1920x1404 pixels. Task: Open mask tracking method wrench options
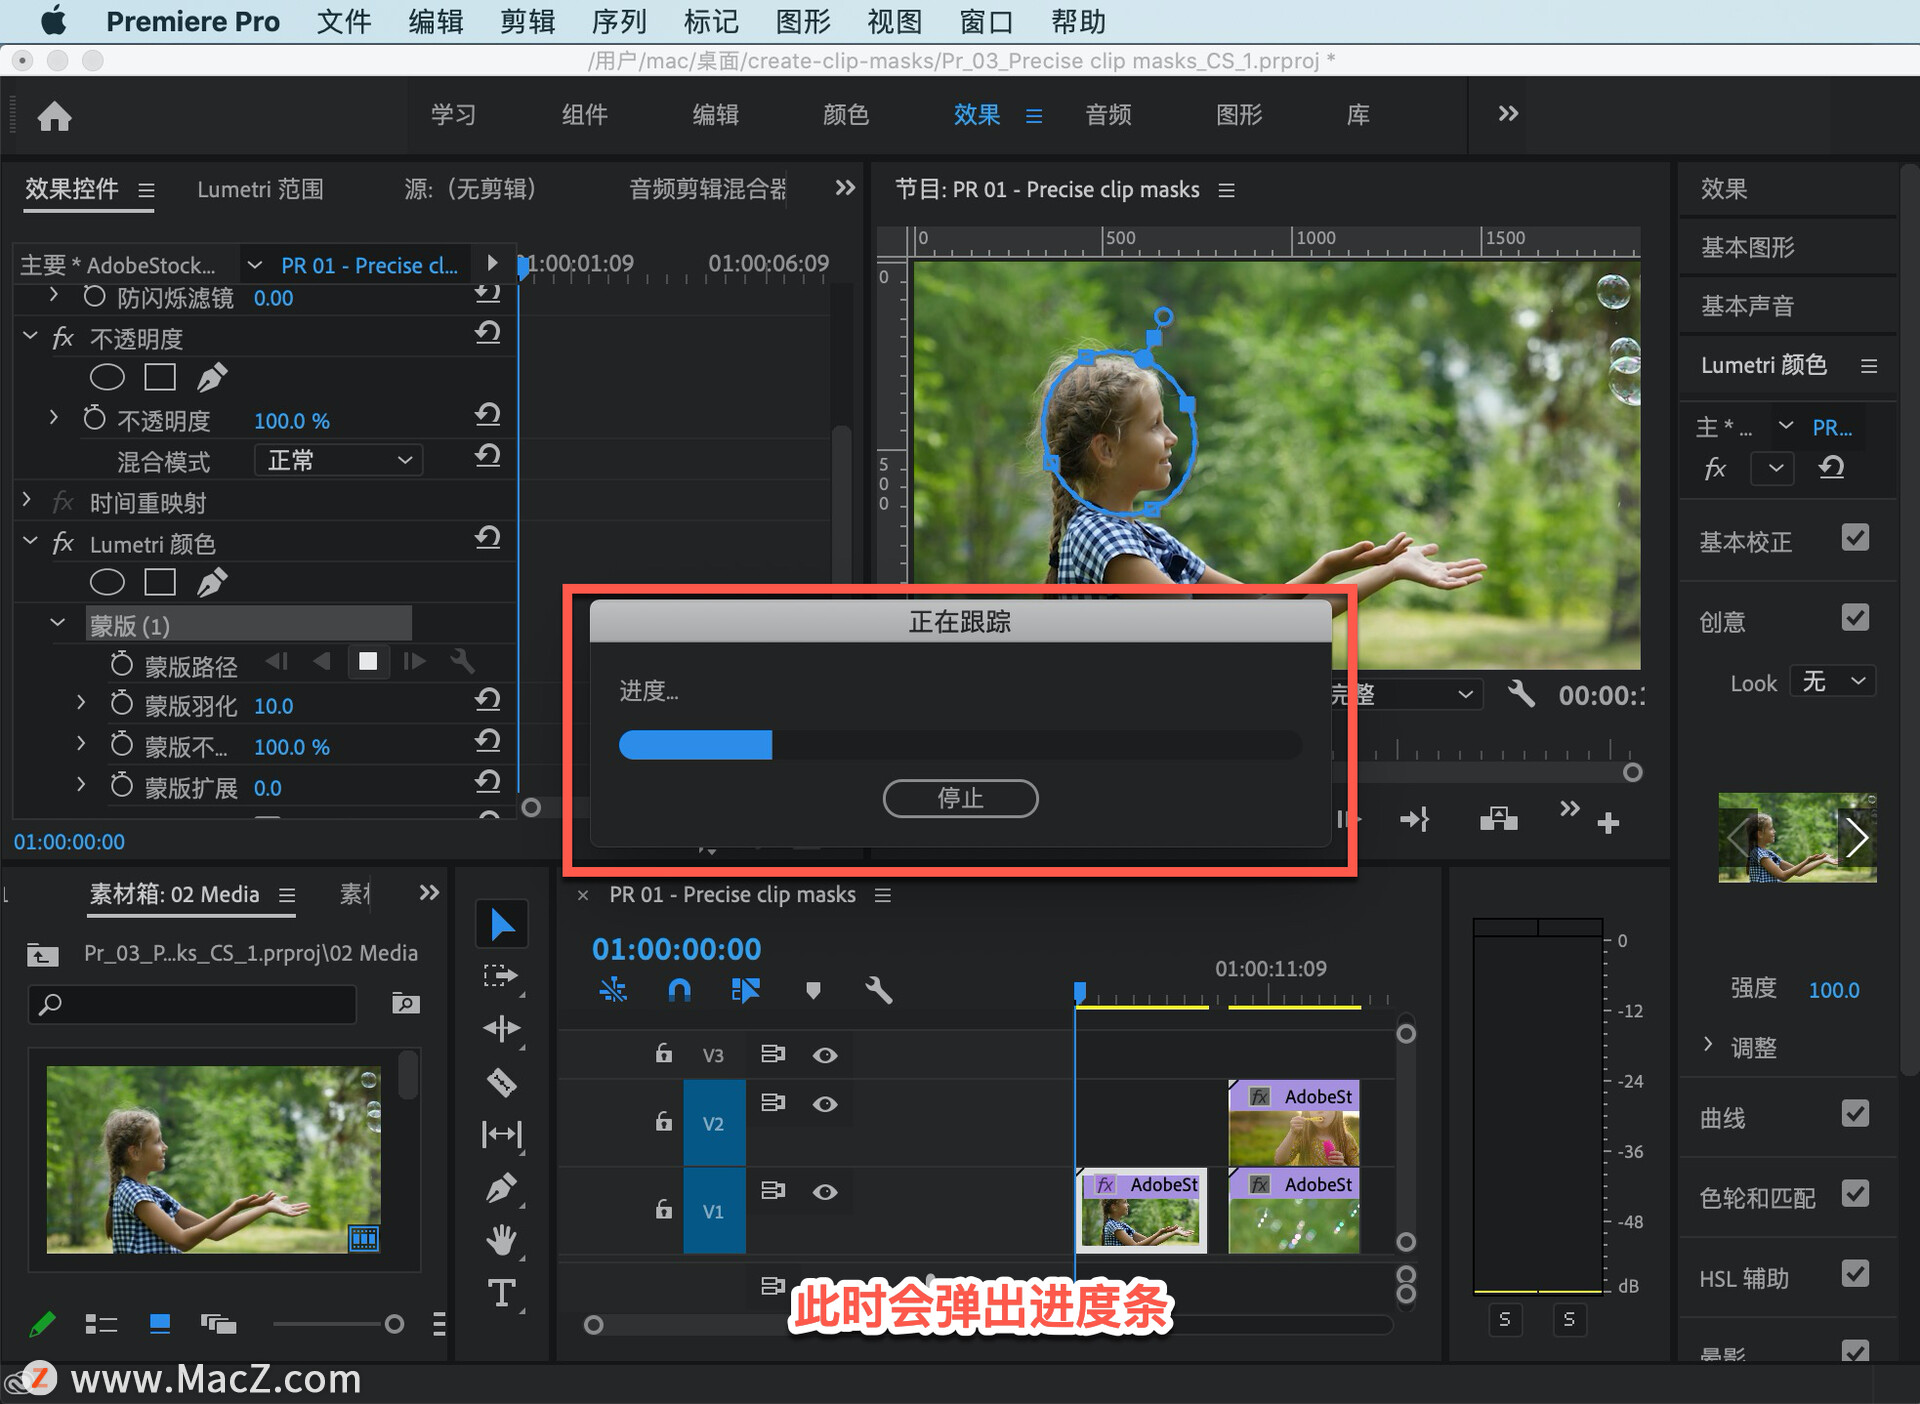pos(462,661)
